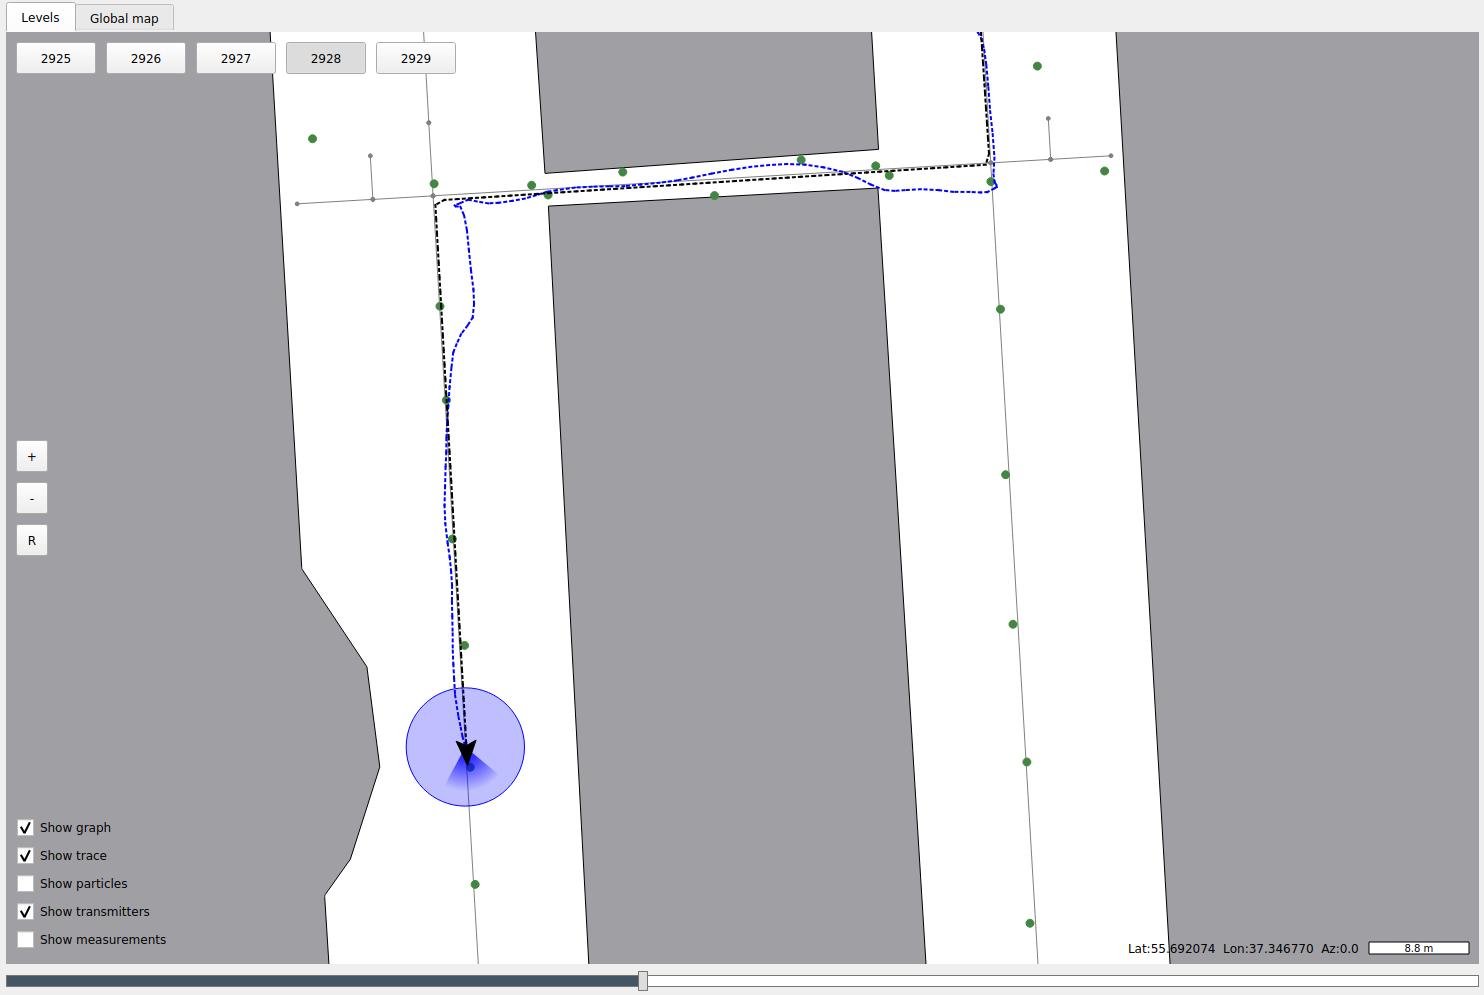Select level 2926
The width and height of the screenshot is (1484, 995).
coord(146,58)
